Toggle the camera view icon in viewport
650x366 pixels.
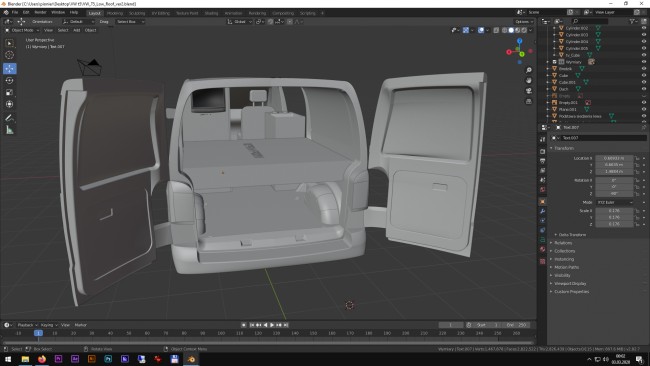coord(529,91)
